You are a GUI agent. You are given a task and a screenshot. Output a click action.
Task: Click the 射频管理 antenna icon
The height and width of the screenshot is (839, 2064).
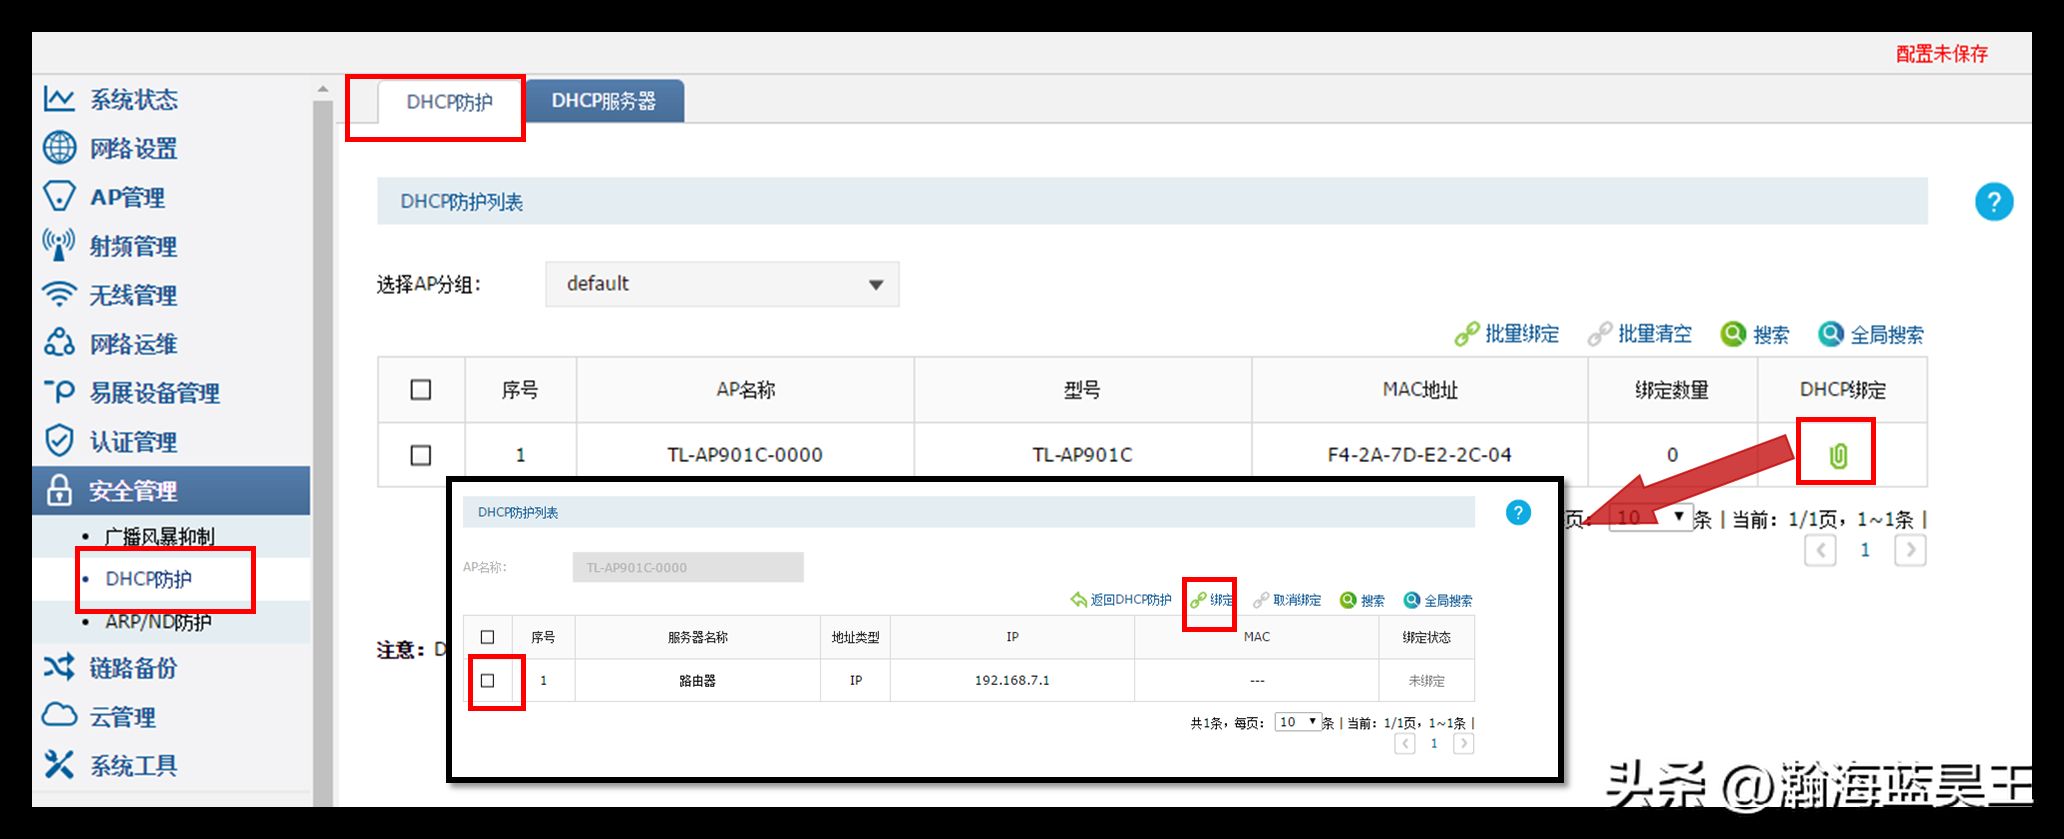click(x=59, y=244)
